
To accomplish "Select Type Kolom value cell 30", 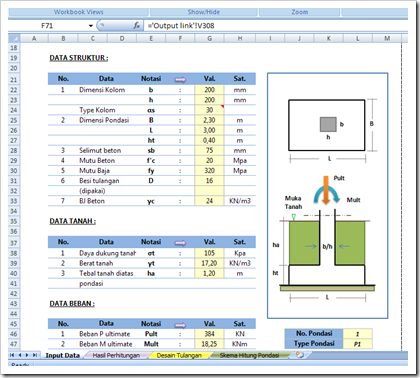I will [209, 110].
